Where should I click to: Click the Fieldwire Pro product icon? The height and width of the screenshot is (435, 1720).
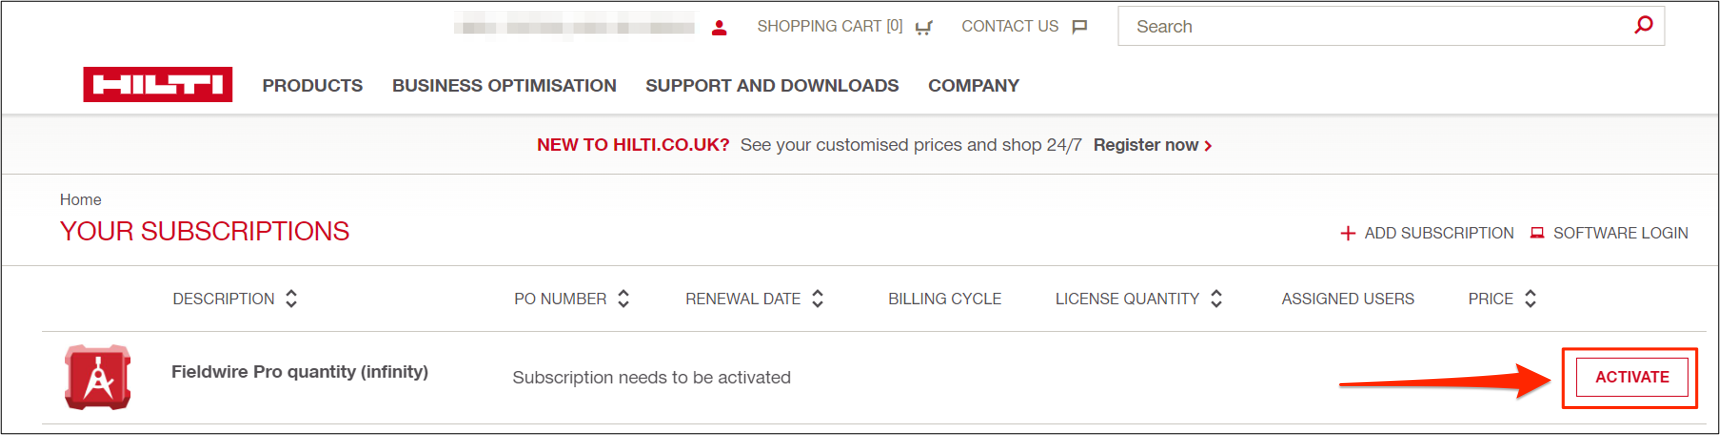98,377
